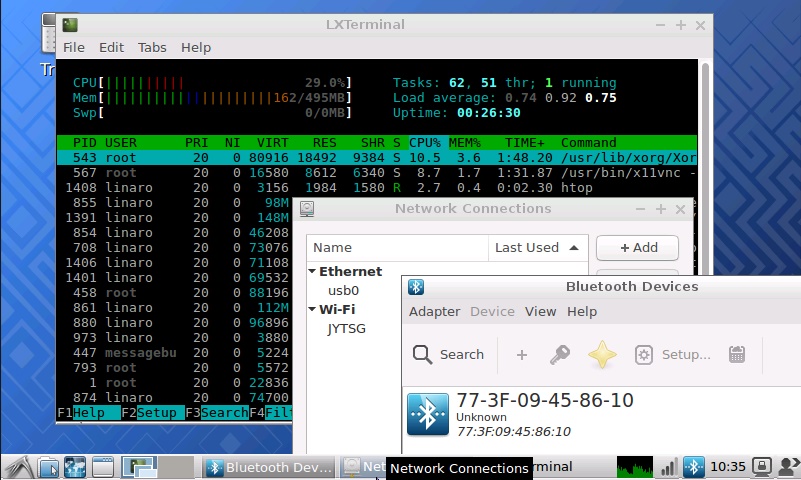Click the plus icon in Bluetooth toolbar
The height and width of the screenshot is (480, 801).
pos(521,354)
